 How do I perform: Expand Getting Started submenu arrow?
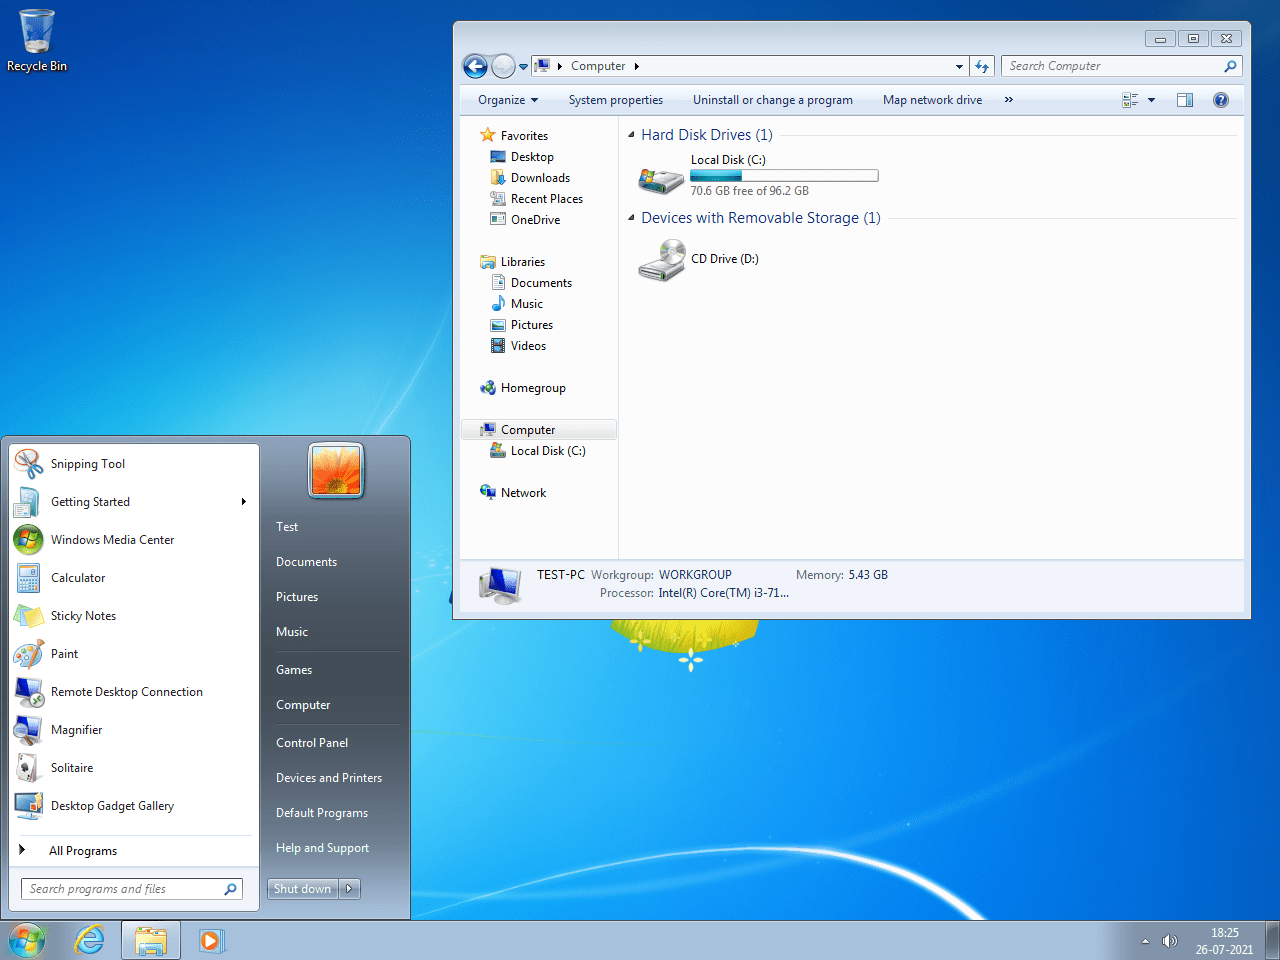coord(243,502)
